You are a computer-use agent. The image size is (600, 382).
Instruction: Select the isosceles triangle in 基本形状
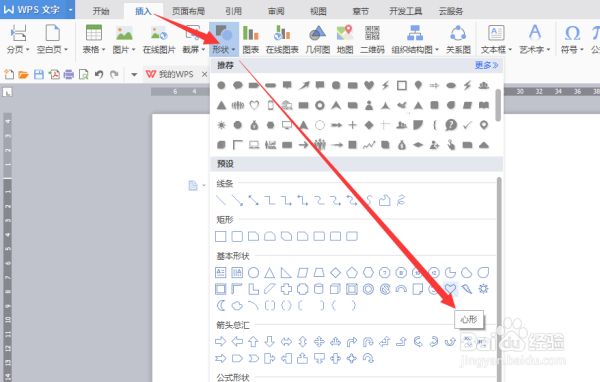(270, 273)
